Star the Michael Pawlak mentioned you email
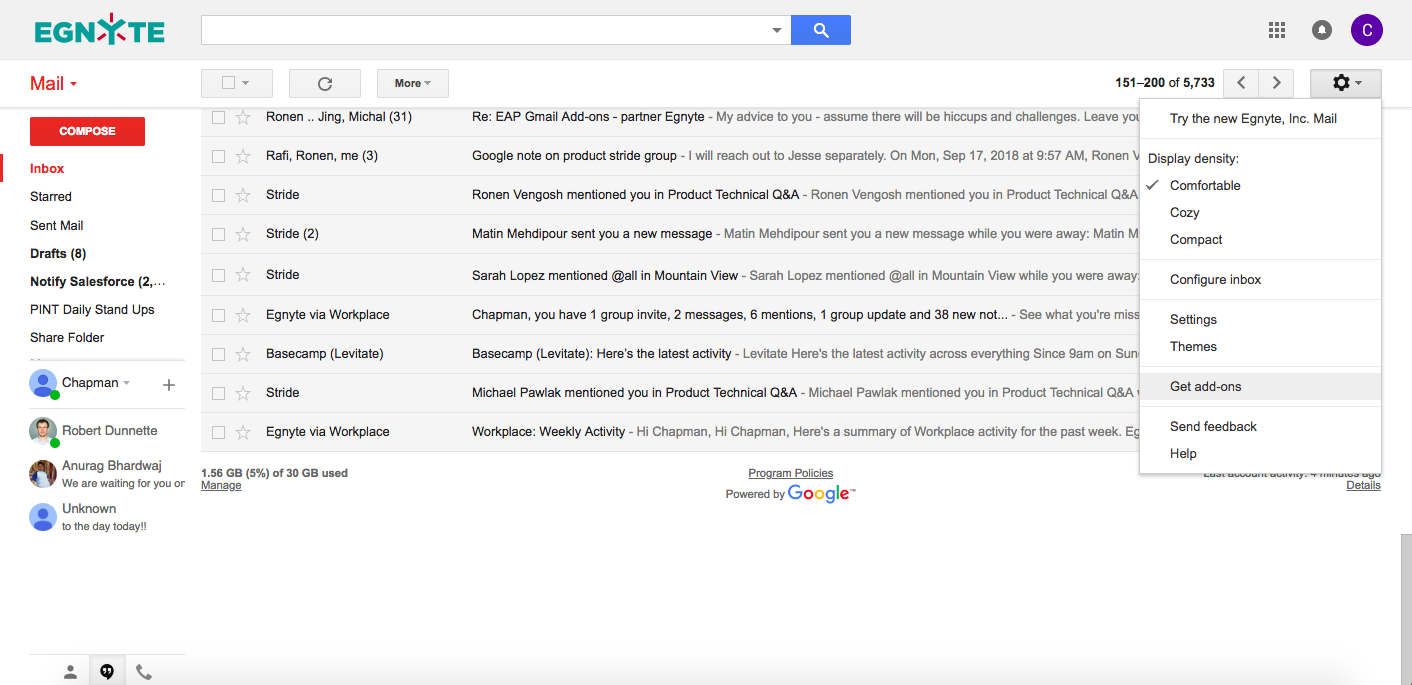This screenshot has width=1412, height=685. [242, 393]
